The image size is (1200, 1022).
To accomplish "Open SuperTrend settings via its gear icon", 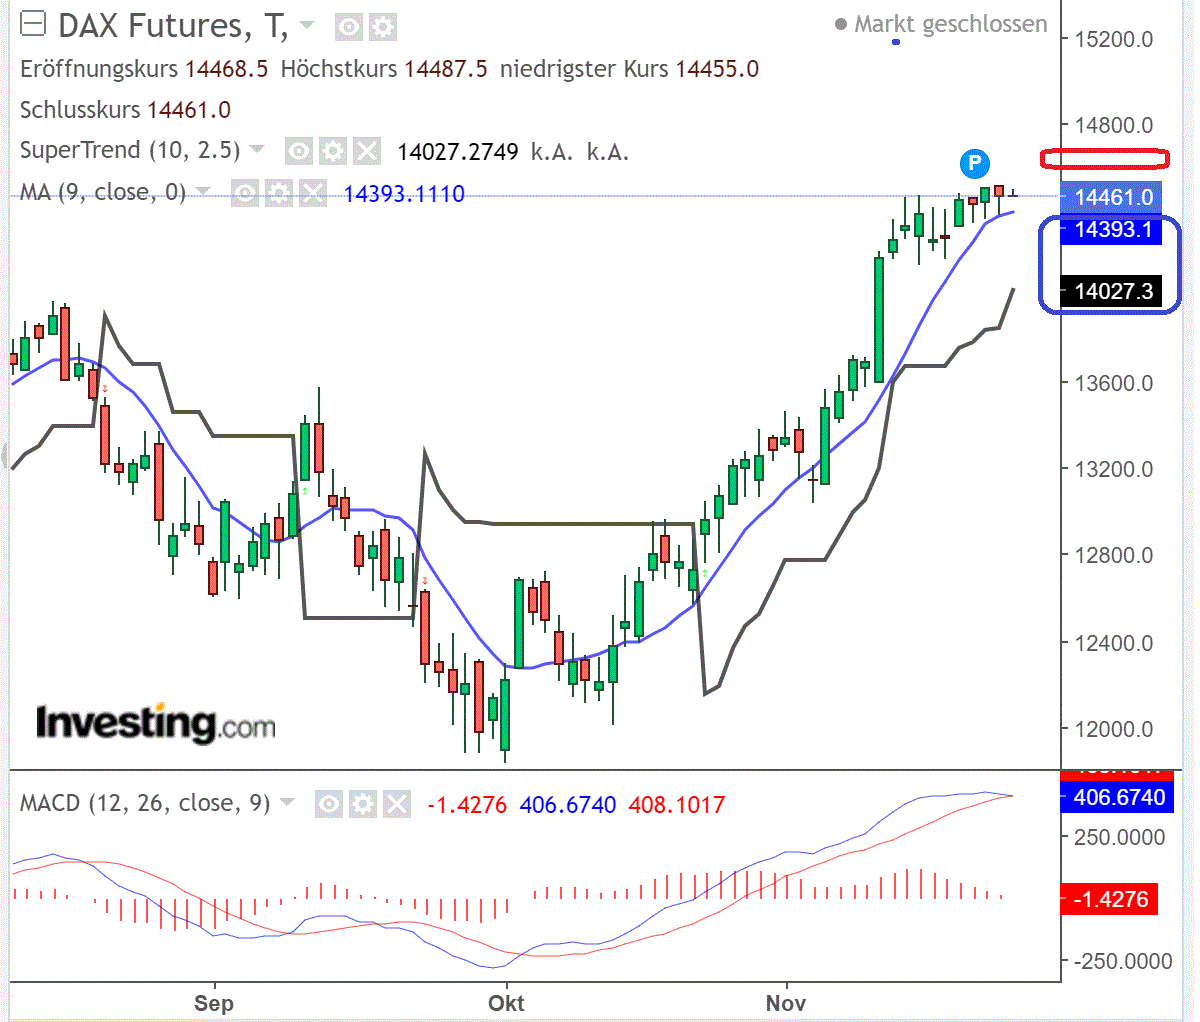I will [x=334, y=150].
